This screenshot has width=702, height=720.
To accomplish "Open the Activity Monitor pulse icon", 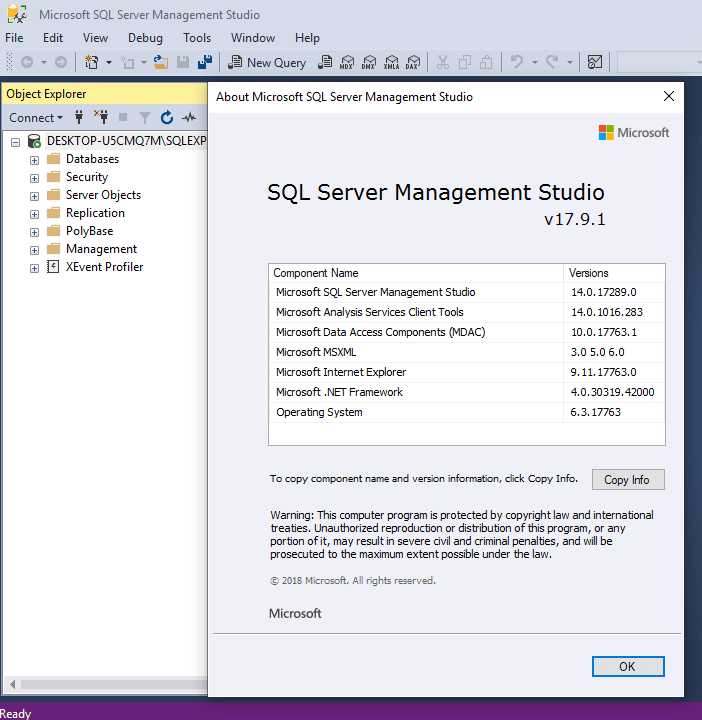I will click(x=189, y=117).
